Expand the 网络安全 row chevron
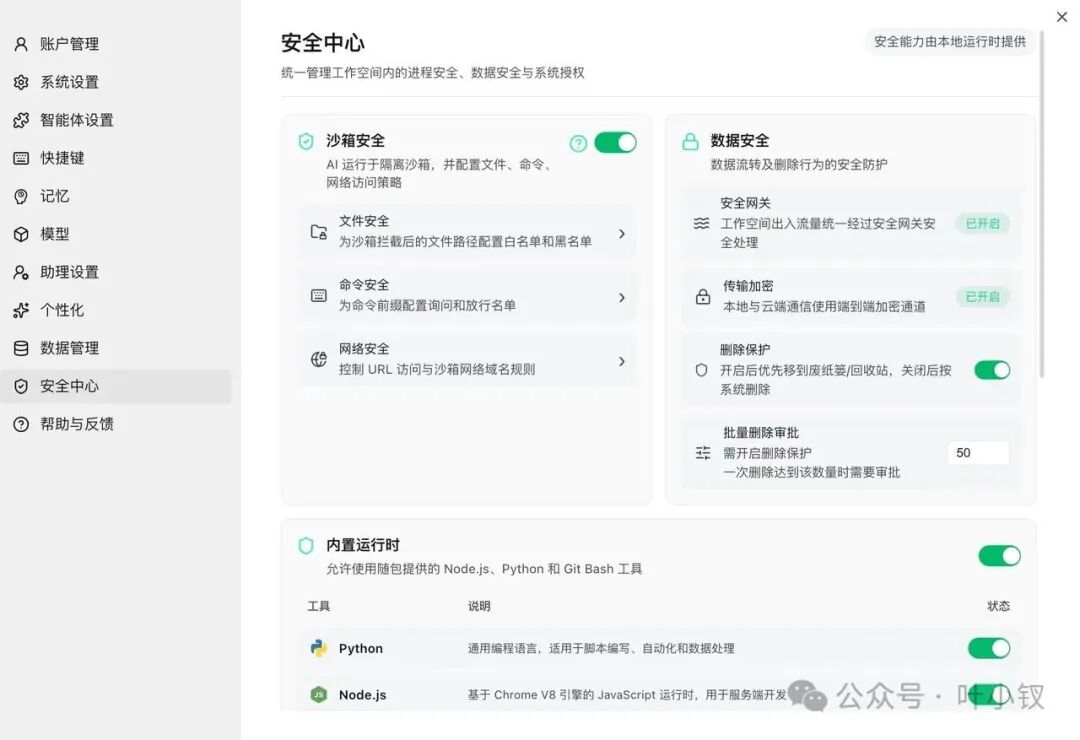 [x=622, y=361]
